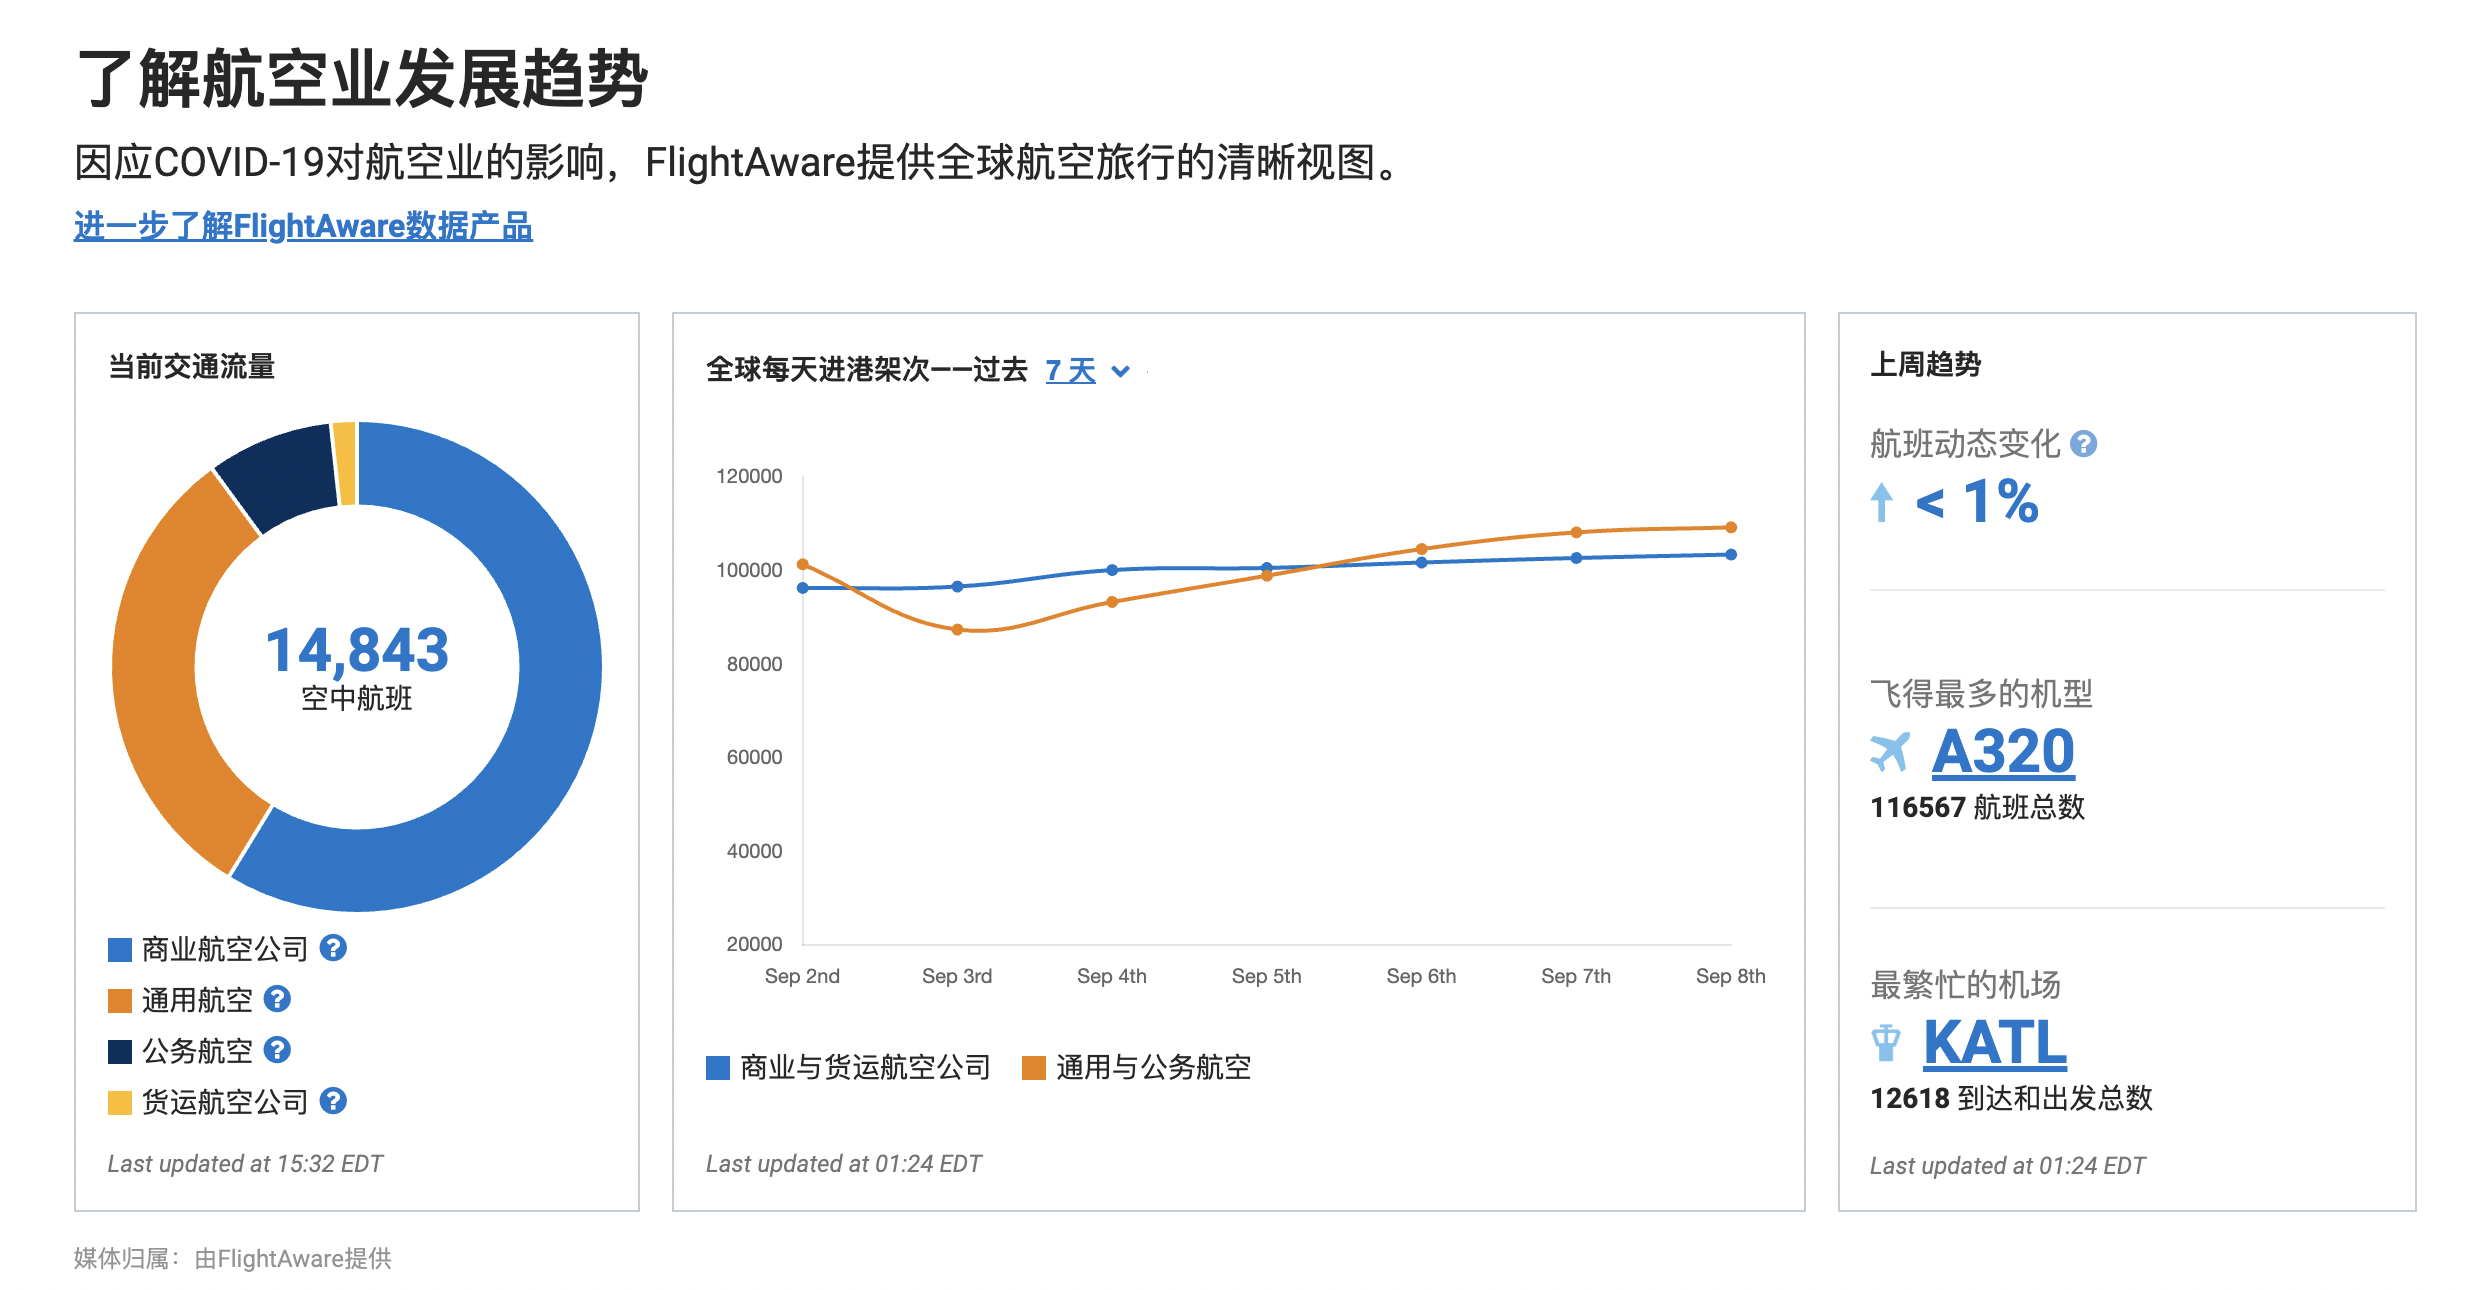Image resolution: width=2480 pixels, height=1290 pixels.
Task: Click help icon next to 商业航空公司
Action: pos(333,948)
